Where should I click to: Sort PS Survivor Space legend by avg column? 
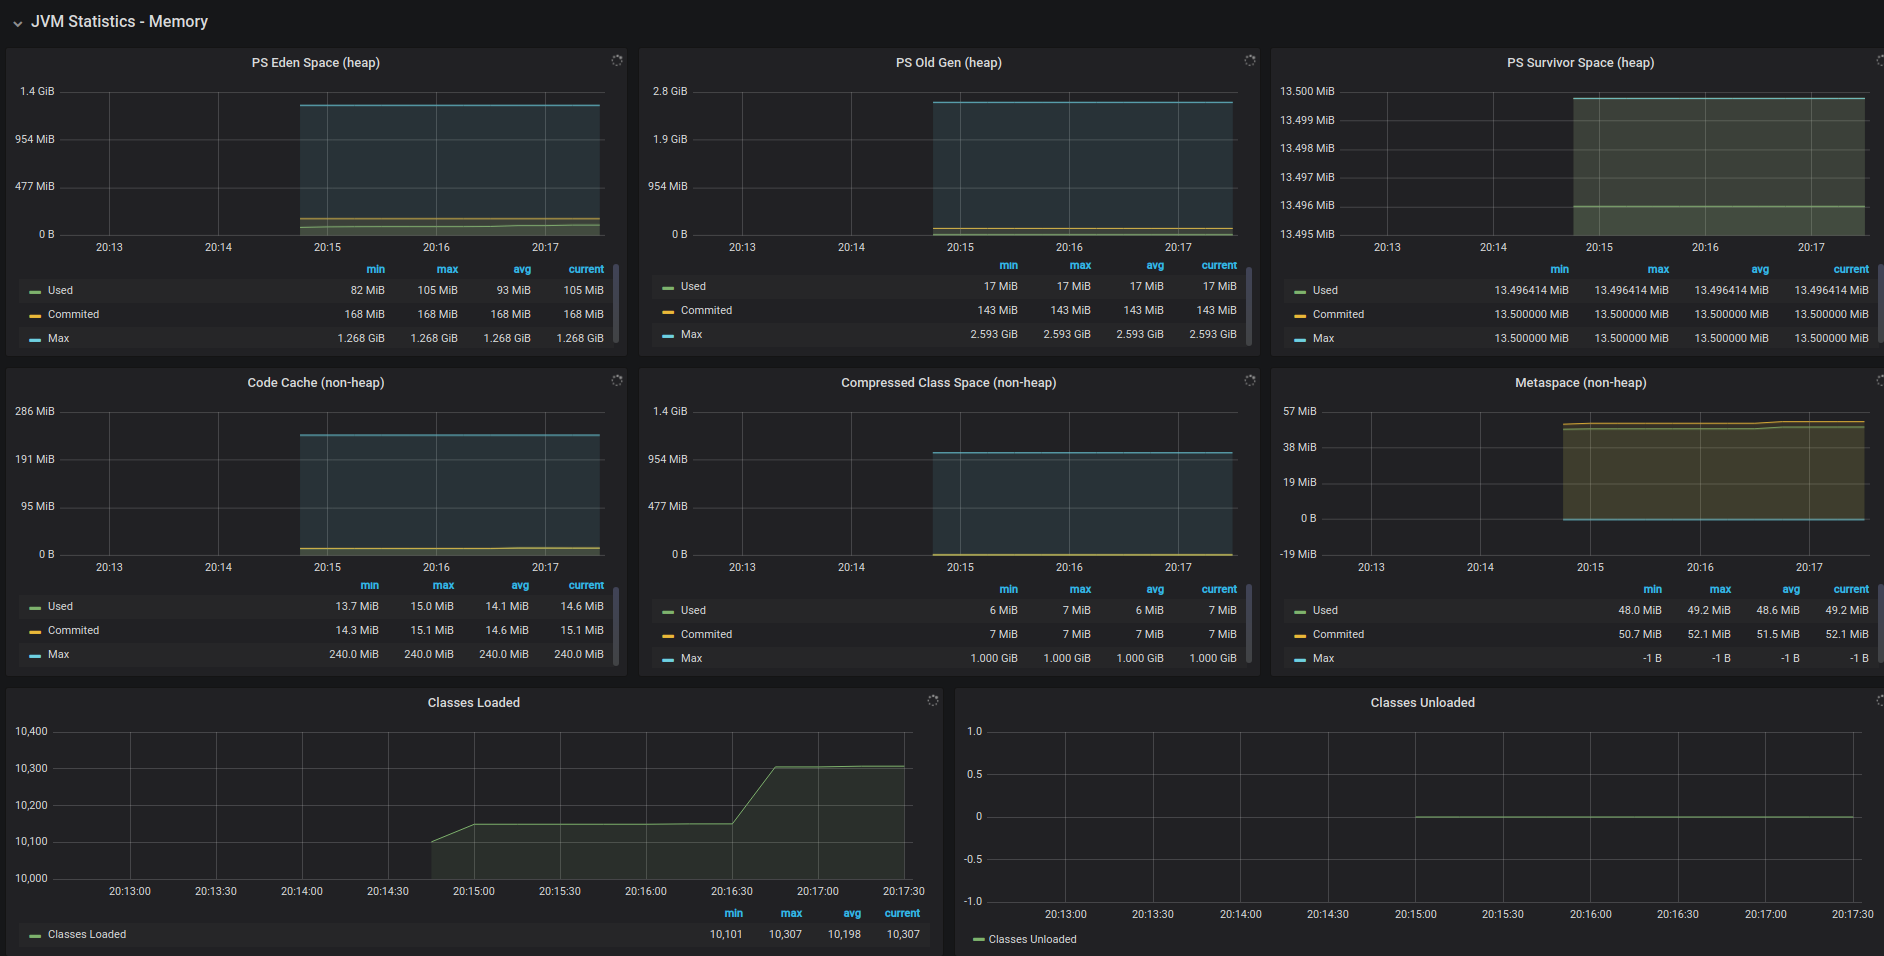coord(1760,270)
